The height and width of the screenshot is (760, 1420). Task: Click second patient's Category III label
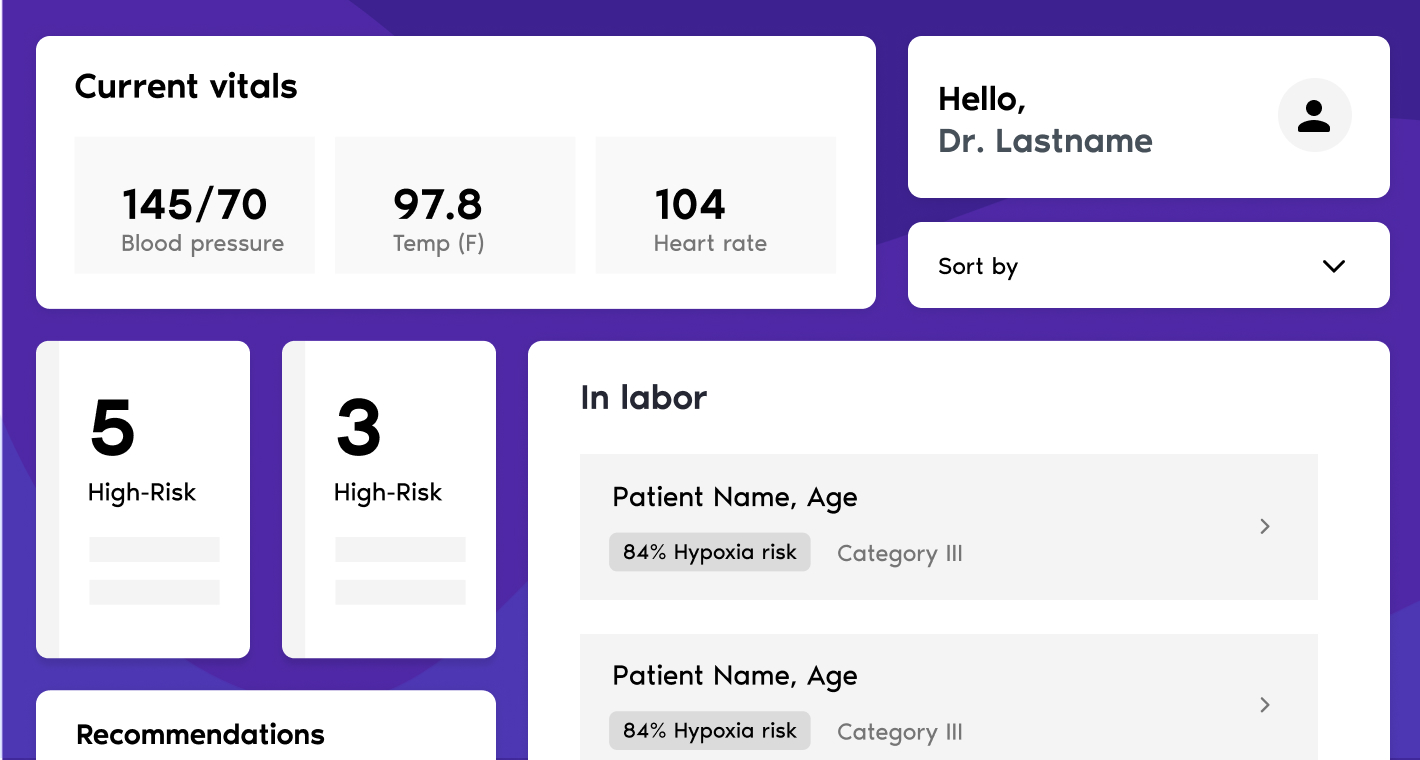click(x=899, y=732)
